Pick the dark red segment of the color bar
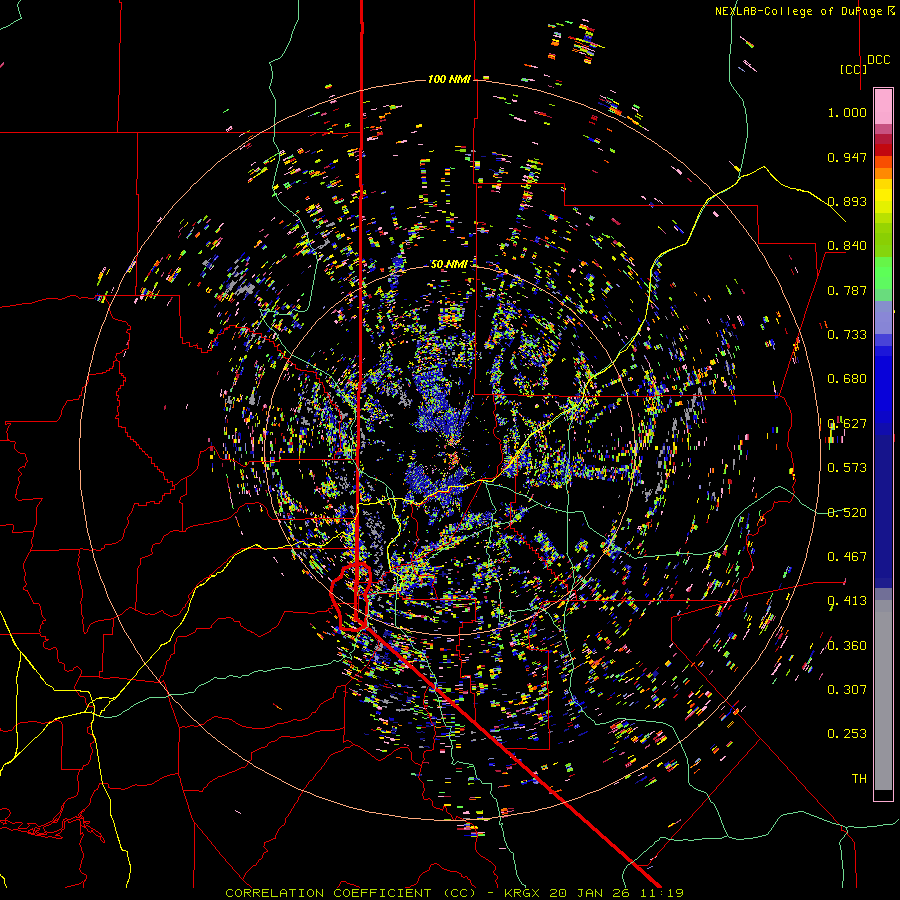 tap(883, 150)
